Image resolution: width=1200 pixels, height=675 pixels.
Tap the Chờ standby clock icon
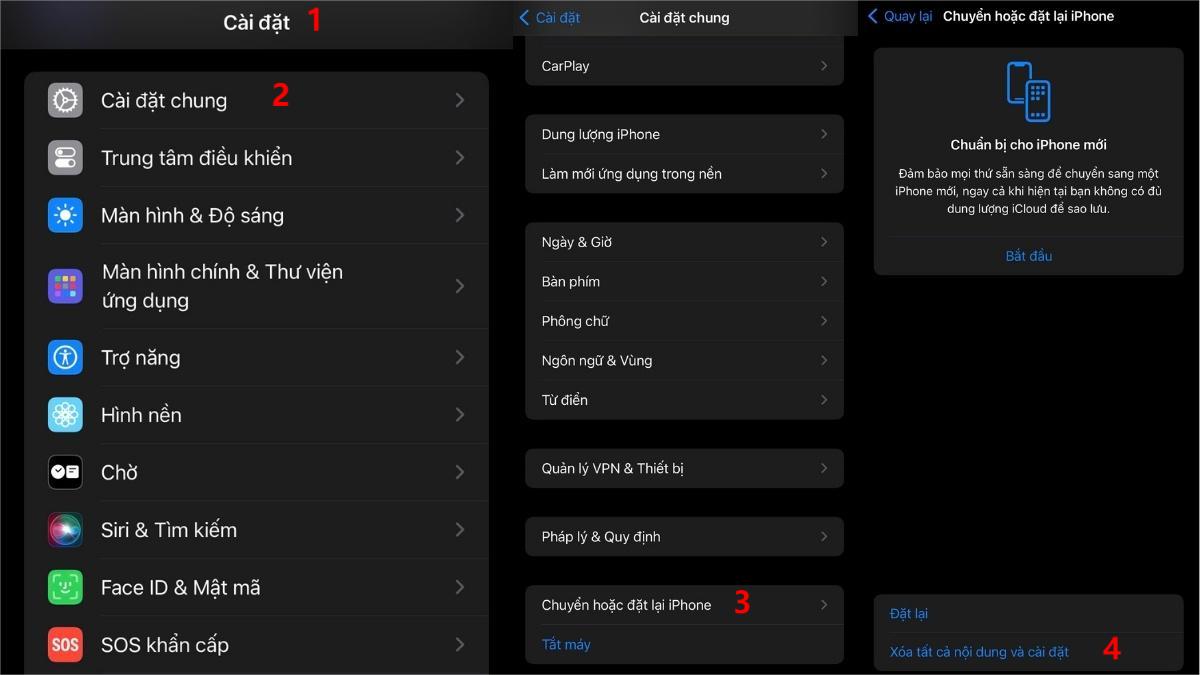pyautogui.click(x=65, y=472)
